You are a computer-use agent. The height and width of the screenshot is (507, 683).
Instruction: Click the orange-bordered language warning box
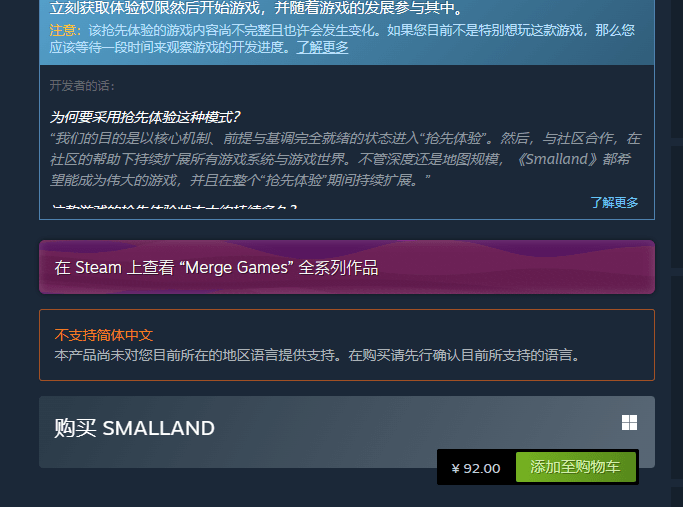(x=347, y=345)
